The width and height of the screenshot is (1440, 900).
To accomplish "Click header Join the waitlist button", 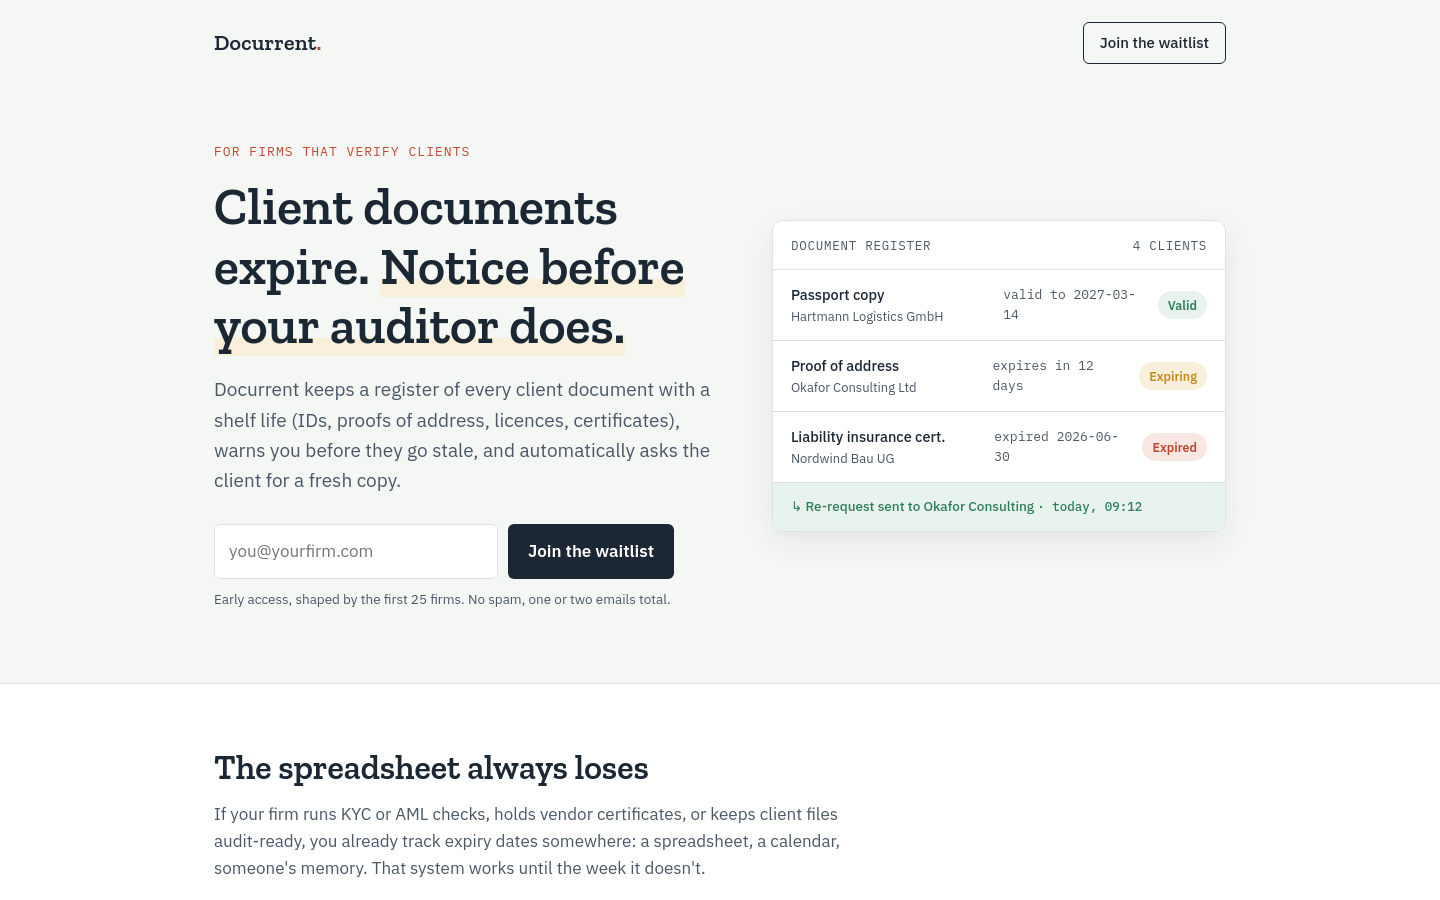I will [1154, 43].
